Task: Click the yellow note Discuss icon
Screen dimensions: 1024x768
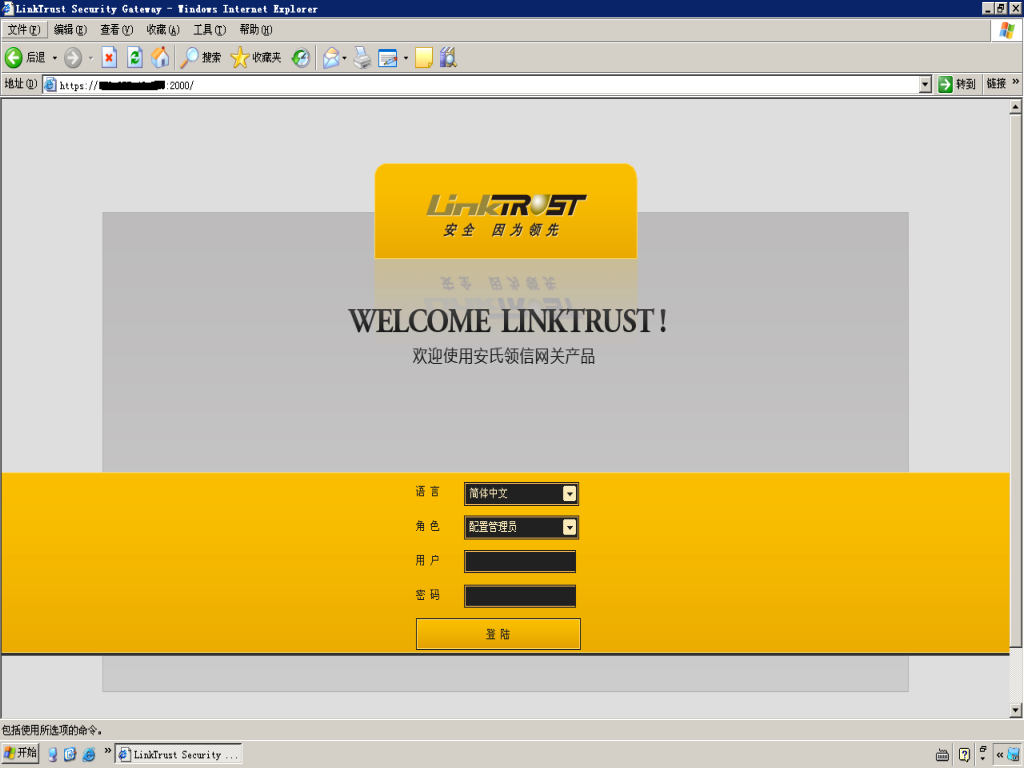Action: click(424, 57)
